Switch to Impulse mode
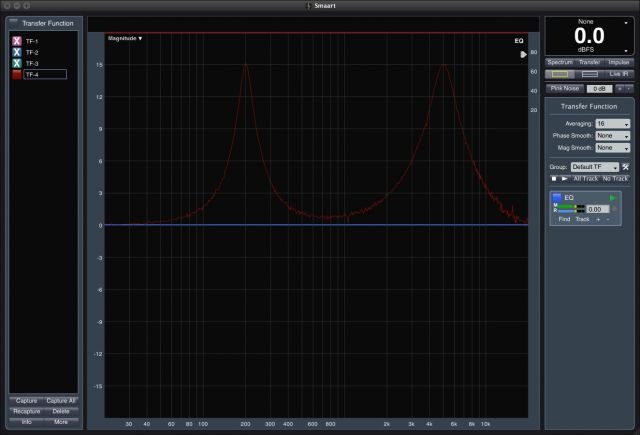This screenshot has height=435, width=640. 619,62
